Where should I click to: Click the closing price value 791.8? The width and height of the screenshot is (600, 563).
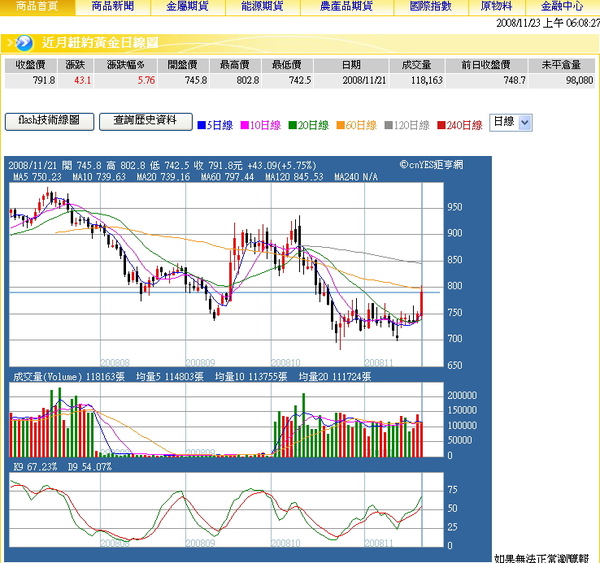[44, 80]
